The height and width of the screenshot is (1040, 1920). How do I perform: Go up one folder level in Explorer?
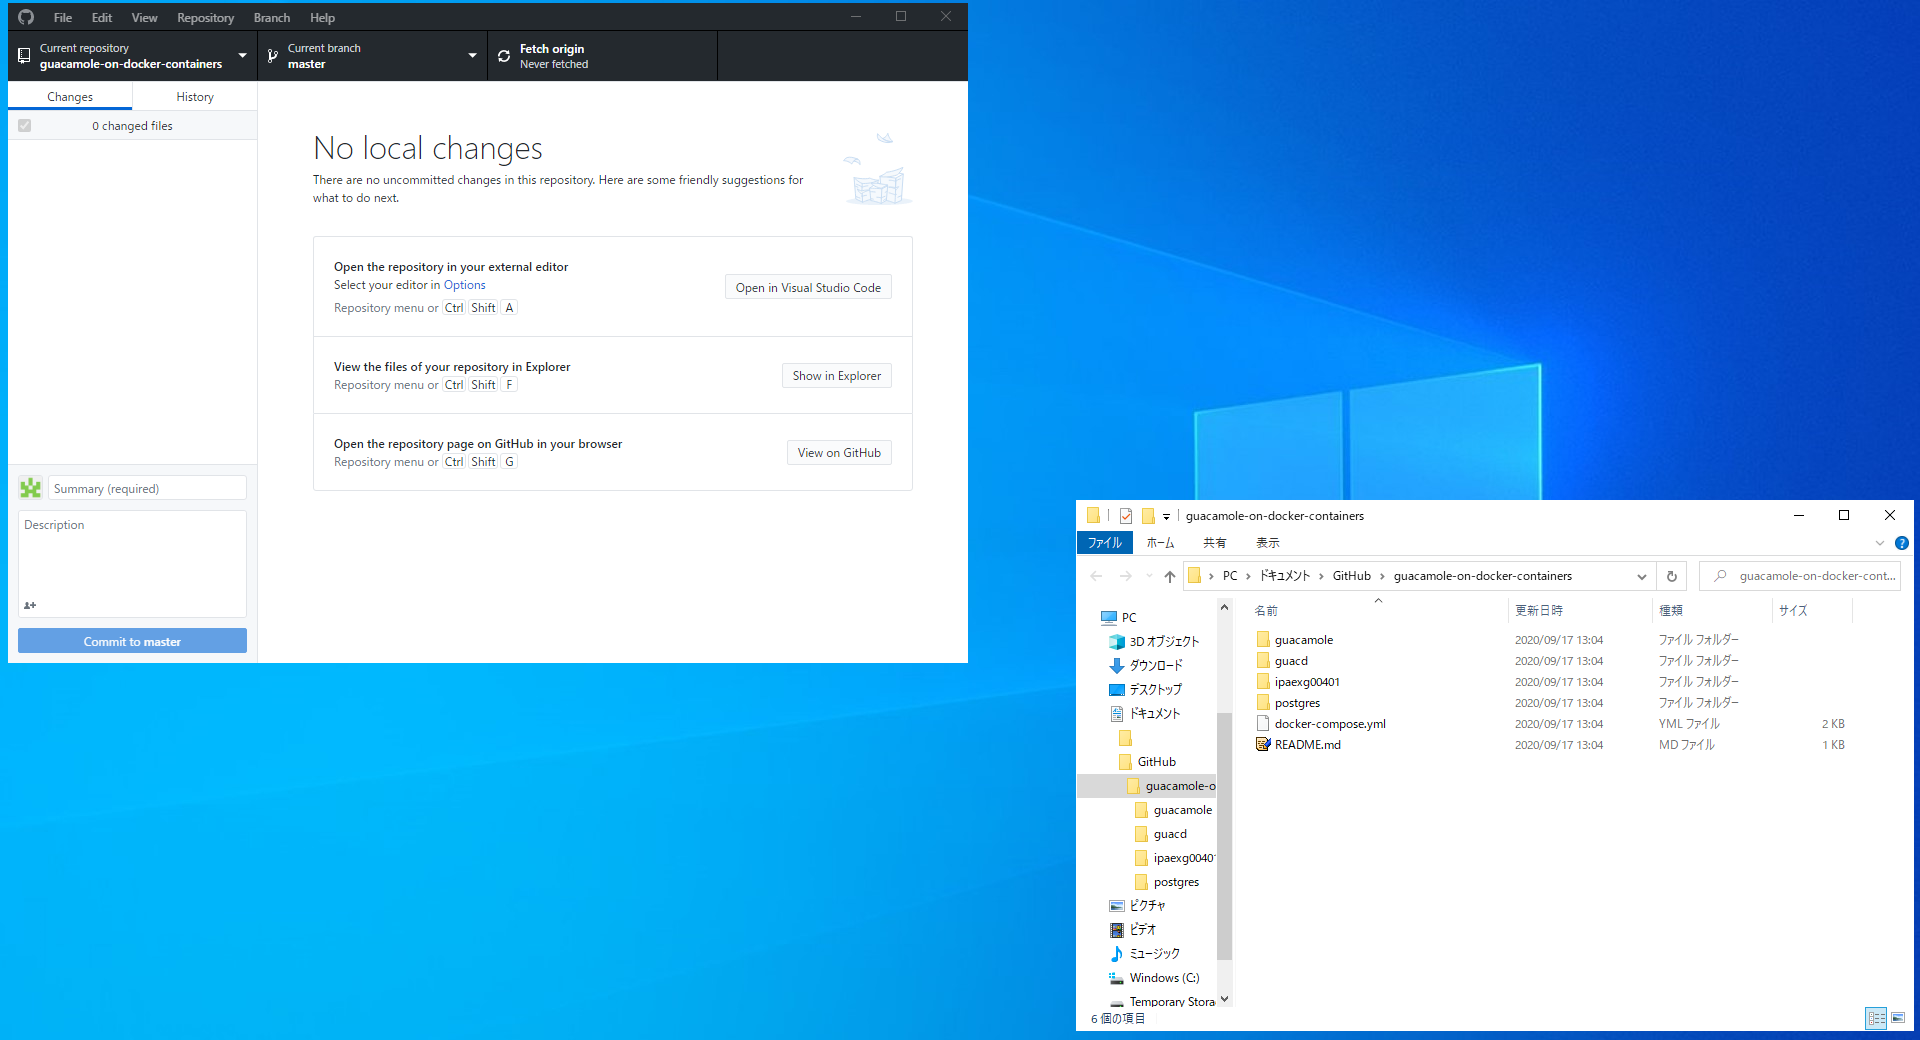tap(1170, 576)
